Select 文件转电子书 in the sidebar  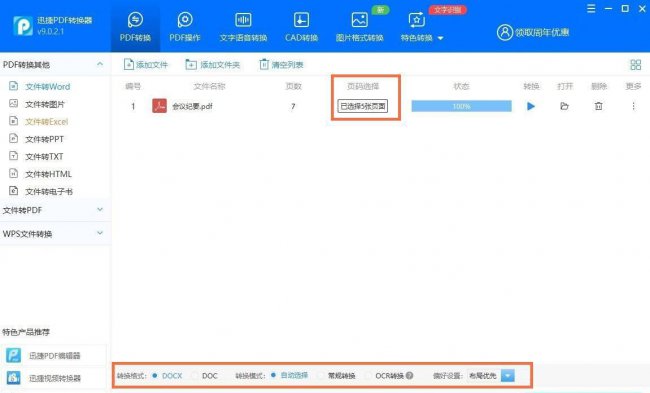[x=49, y=191]
